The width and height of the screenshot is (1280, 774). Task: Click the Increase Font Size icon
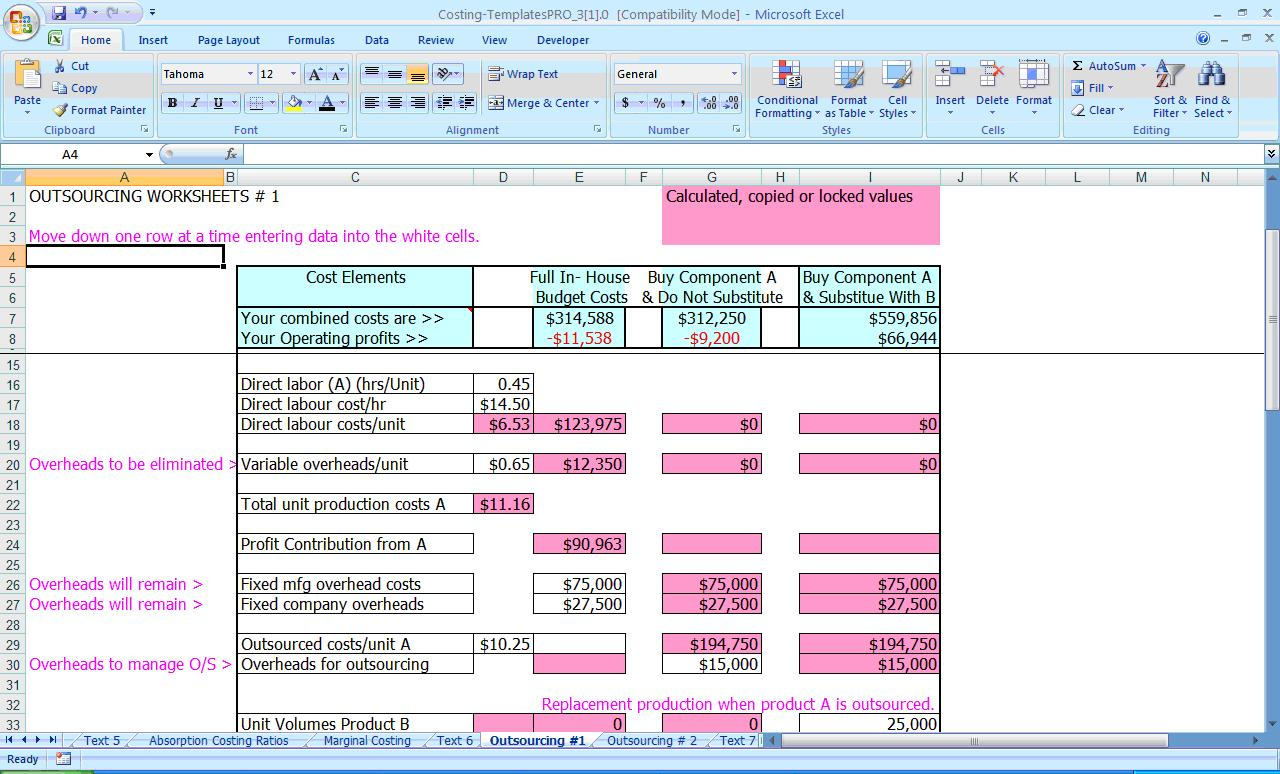coord(315,75)
